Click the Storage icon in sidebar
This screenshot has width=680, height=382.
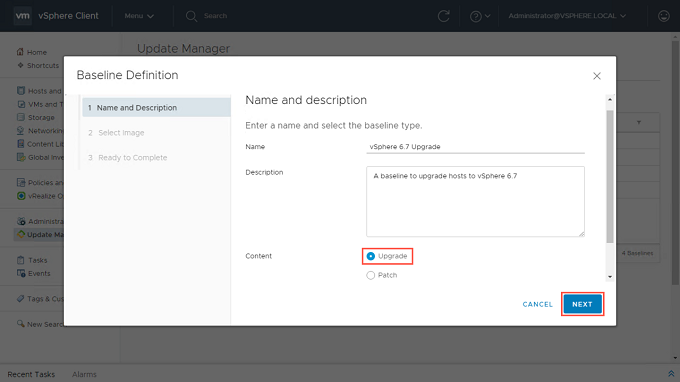click(21, 117)
